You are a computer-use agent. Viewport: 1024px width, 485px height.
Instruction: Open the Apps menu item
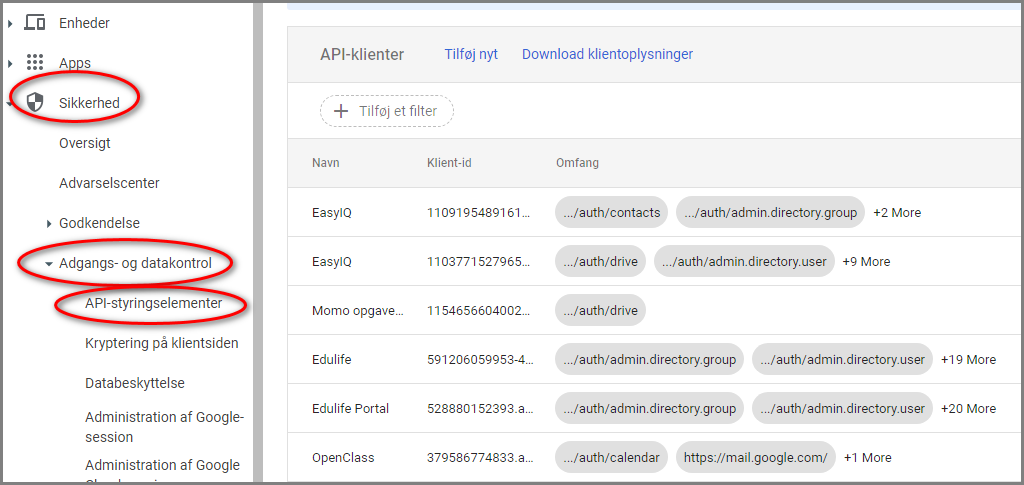tap(75, 63)
